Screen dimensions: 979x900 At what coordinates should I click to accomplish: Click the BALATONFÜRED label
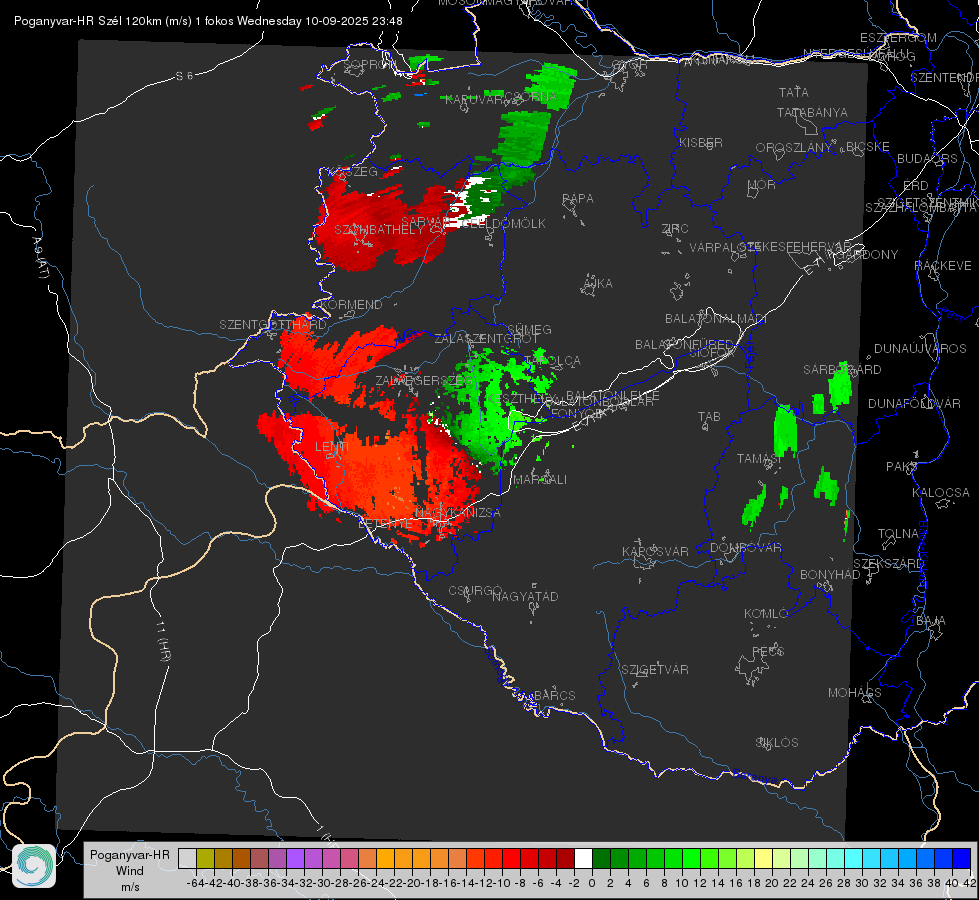tap(684, 345)
